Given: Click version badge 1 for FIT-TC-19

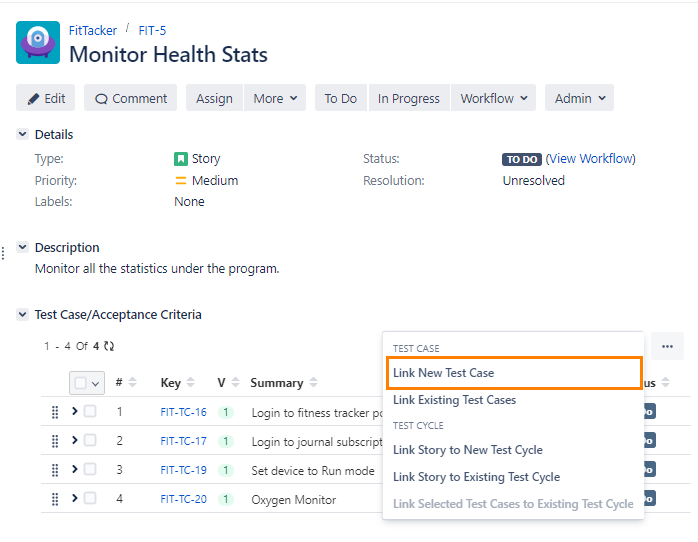Looking at the screenshot, I should (x=226, y=470).
